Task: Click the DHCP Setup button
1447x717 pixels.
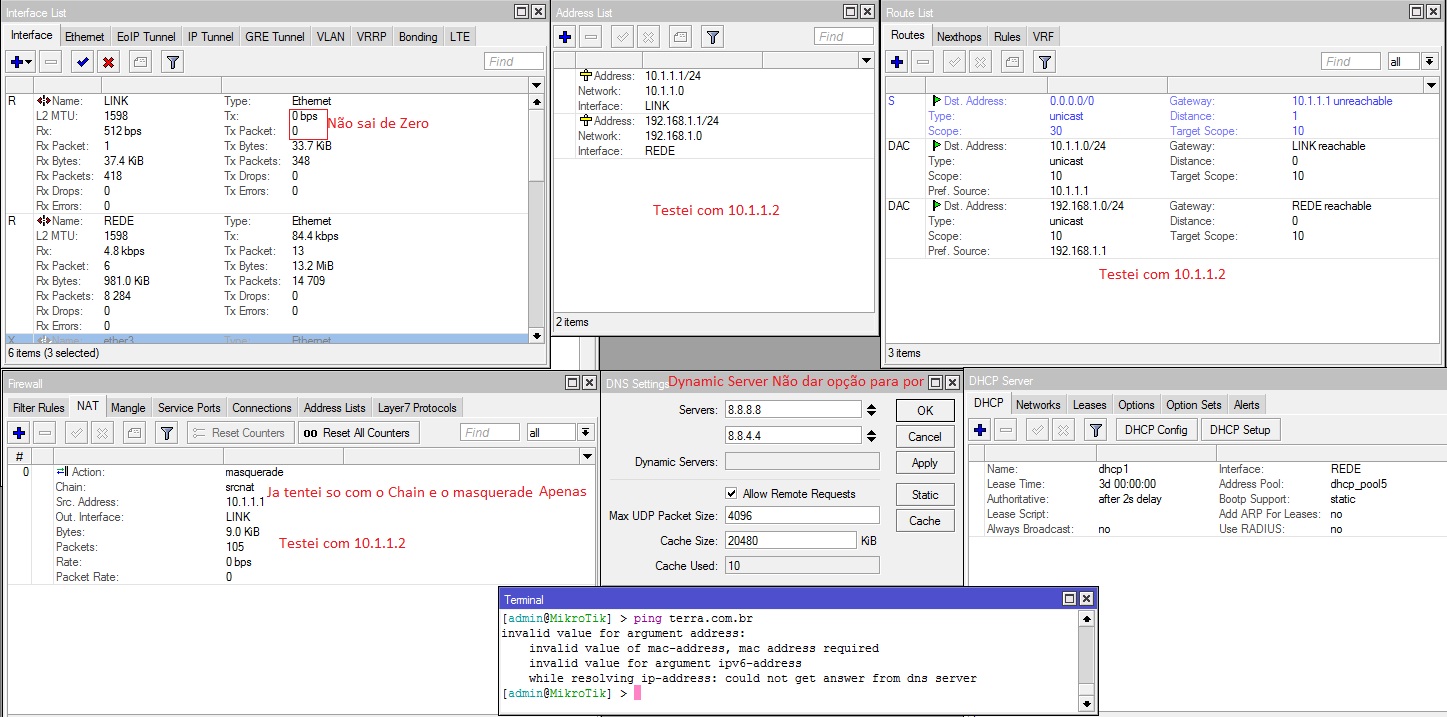Action: point(1239,430)
